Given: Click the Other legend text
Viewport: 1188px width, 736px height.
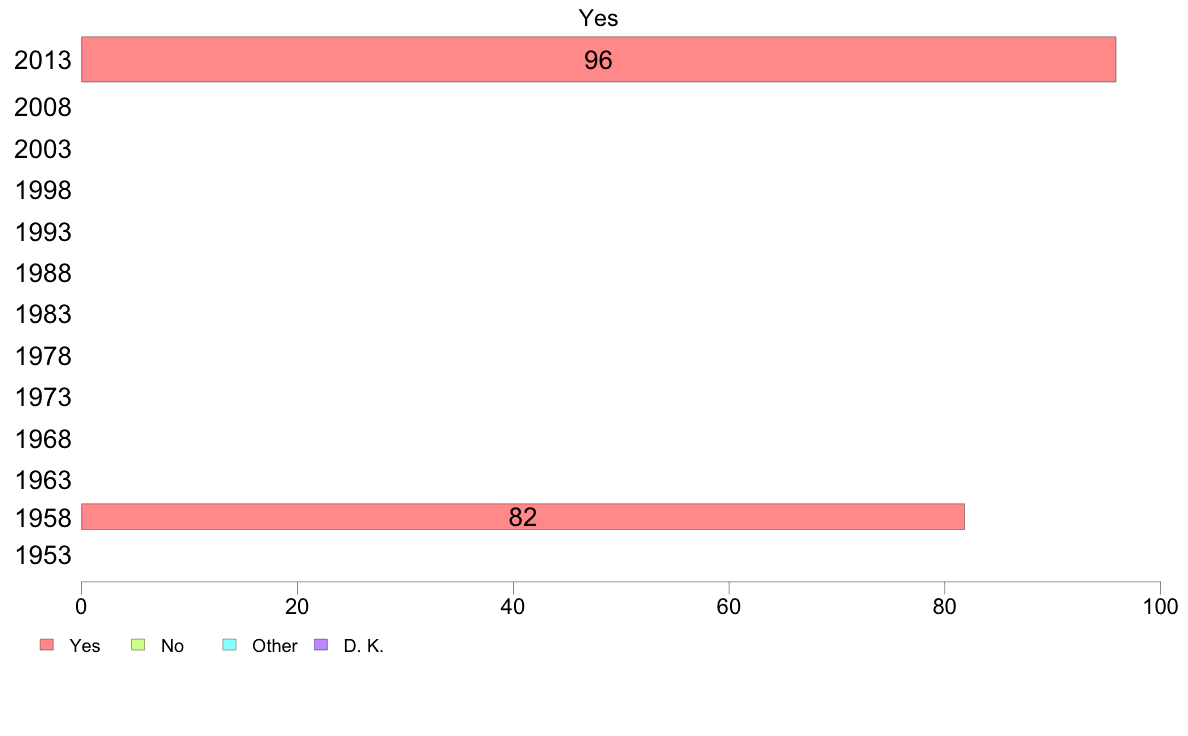Looking at the screenshot, I should pyautogui.click(x=274, y=646).
